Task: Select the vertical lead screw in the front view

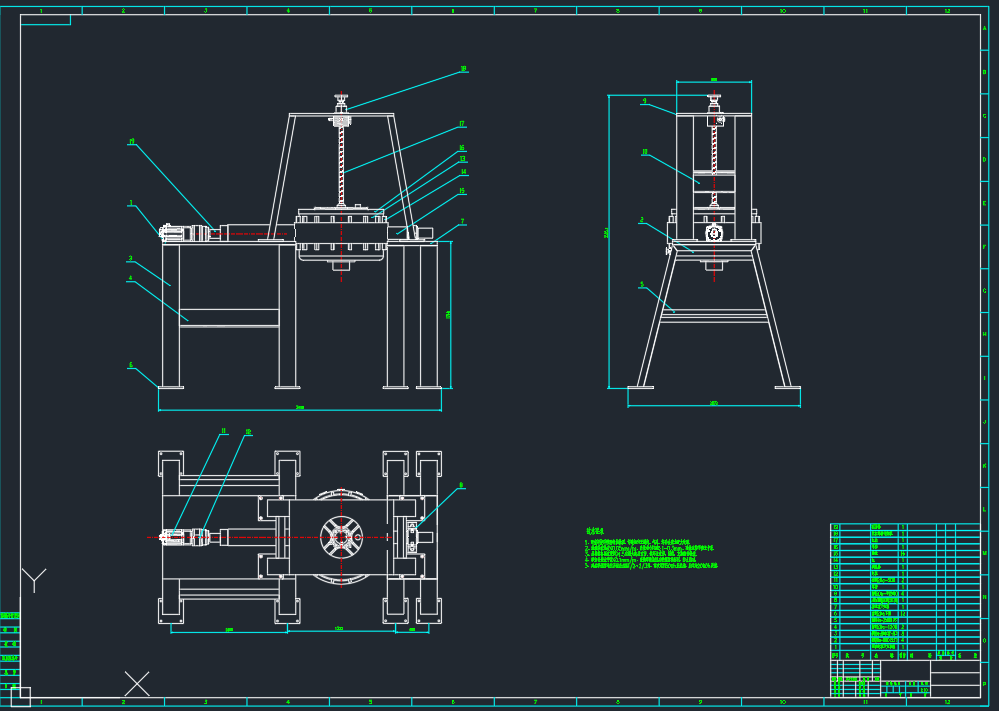Action: tap(341, 166)
